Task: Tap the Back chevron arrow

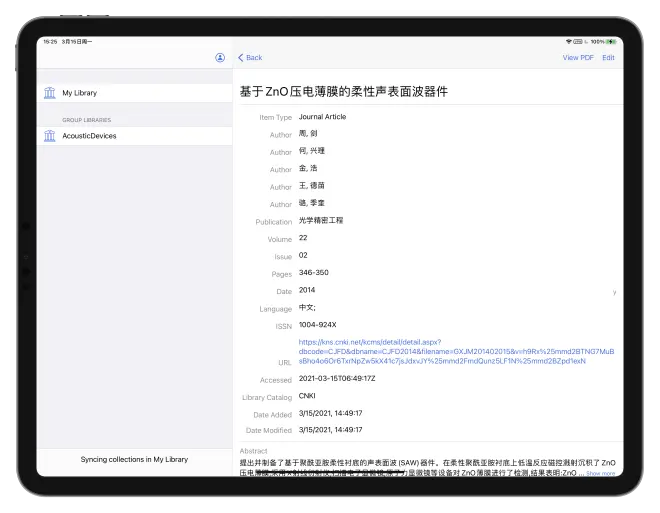Action: (240, 58)
